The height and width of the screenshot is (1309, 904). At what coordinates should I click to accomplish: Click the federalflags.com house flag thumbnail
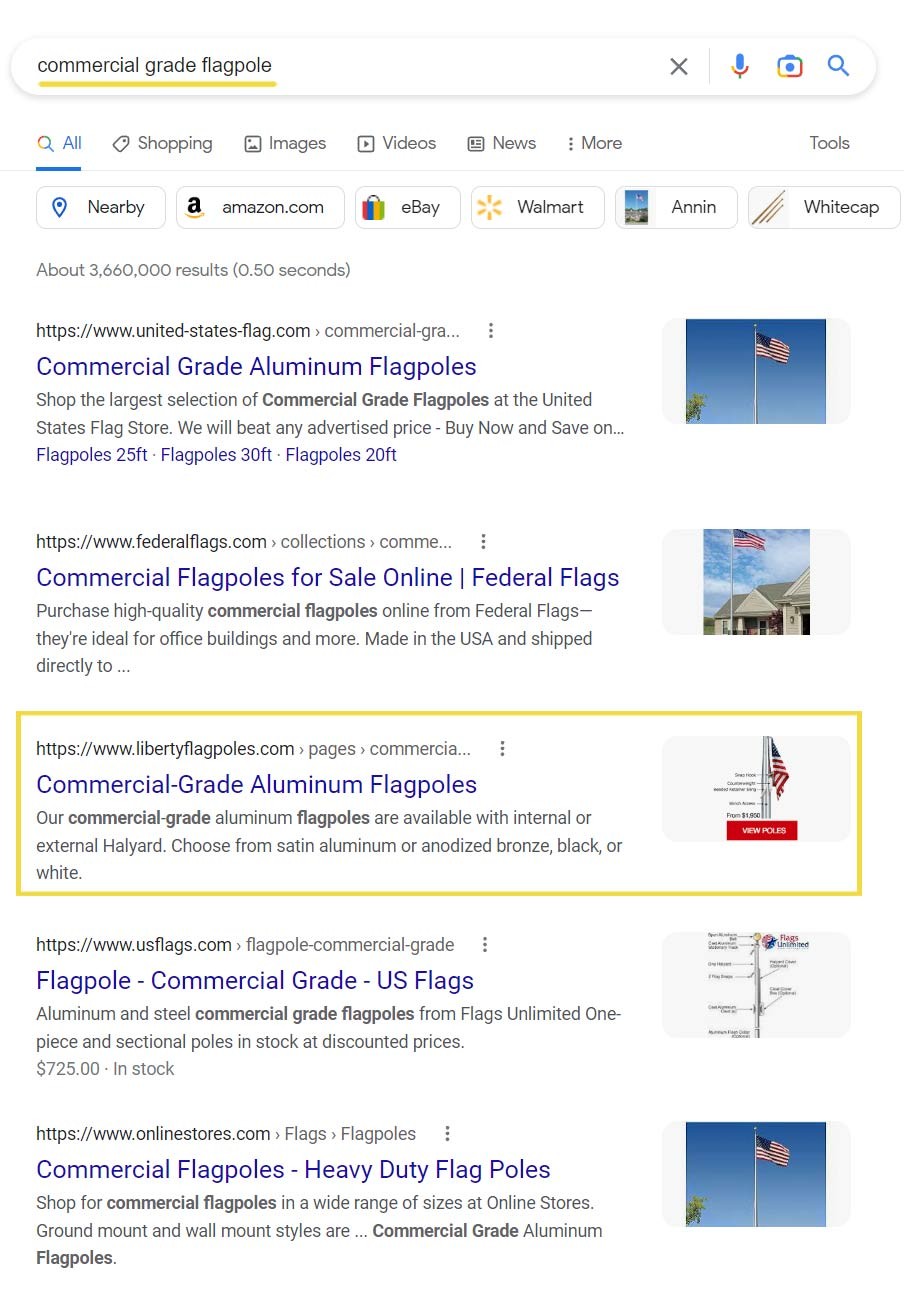click(756, 582)
